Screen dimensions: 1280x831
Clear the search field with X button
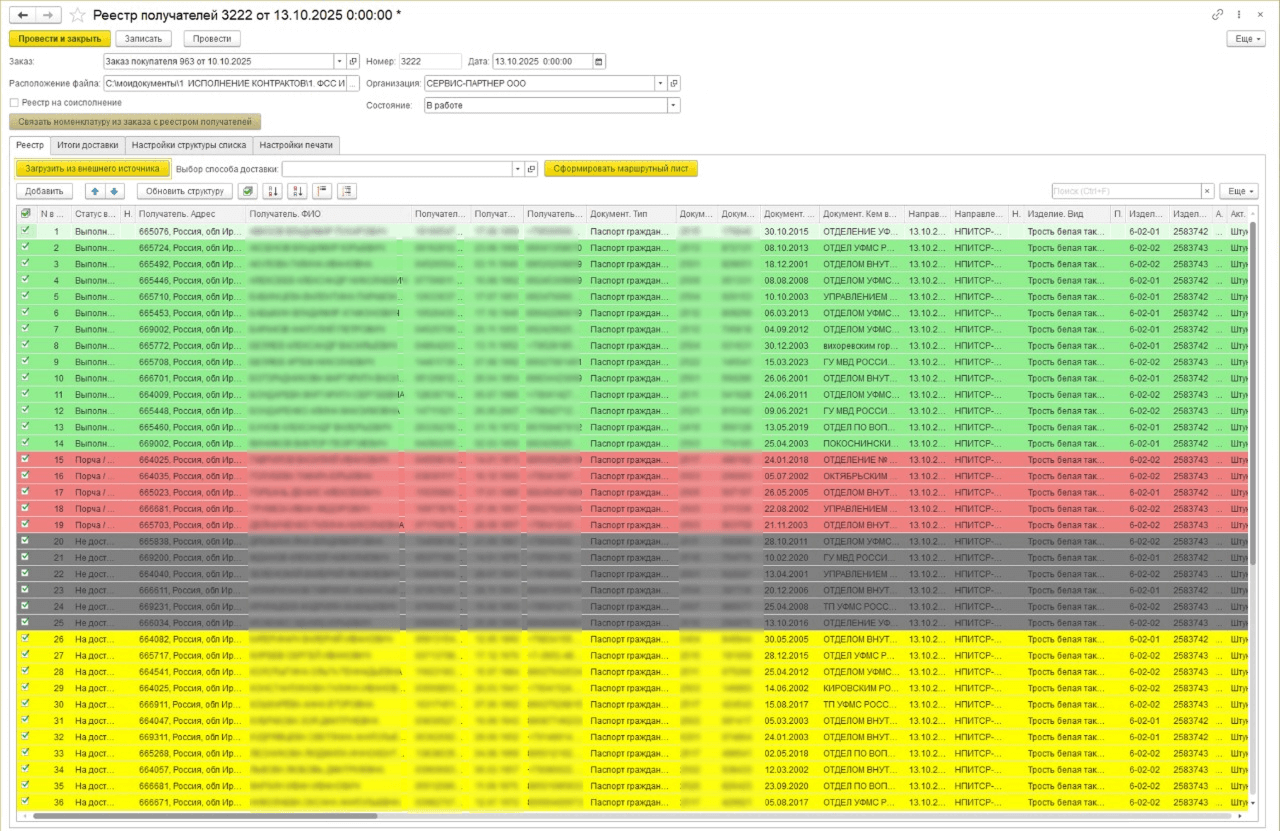click(x=1207, y=191)
